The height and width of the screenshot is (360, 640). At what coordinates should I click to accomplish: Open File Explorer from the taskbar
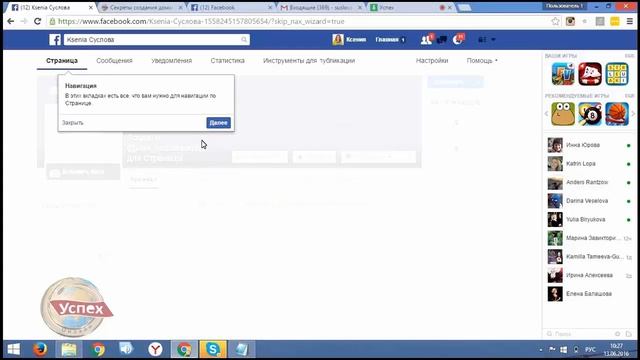pyautogui.click(x=69, y=349)
